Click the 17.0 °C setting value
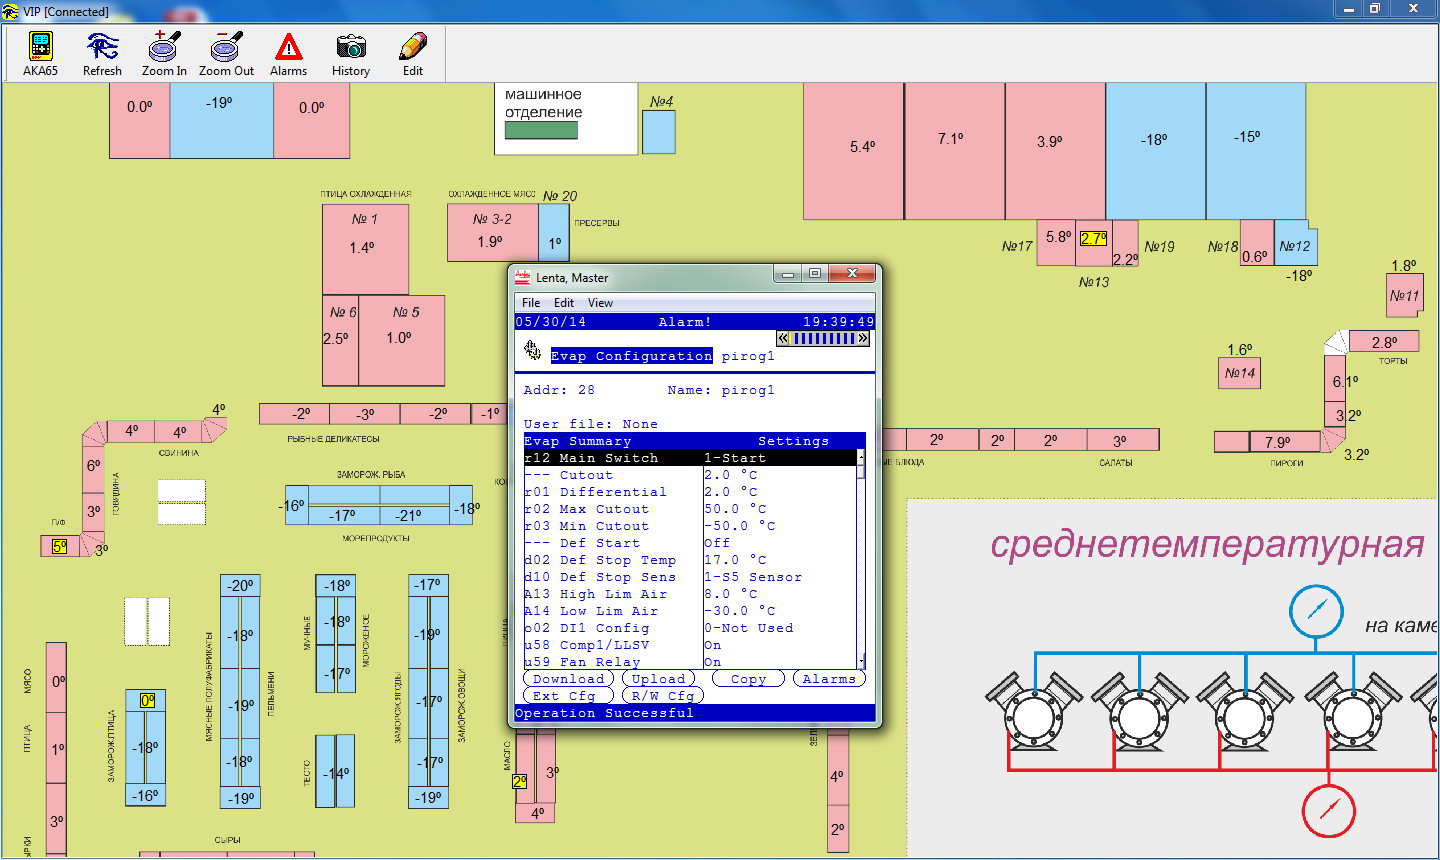 (x=735, y=560)
